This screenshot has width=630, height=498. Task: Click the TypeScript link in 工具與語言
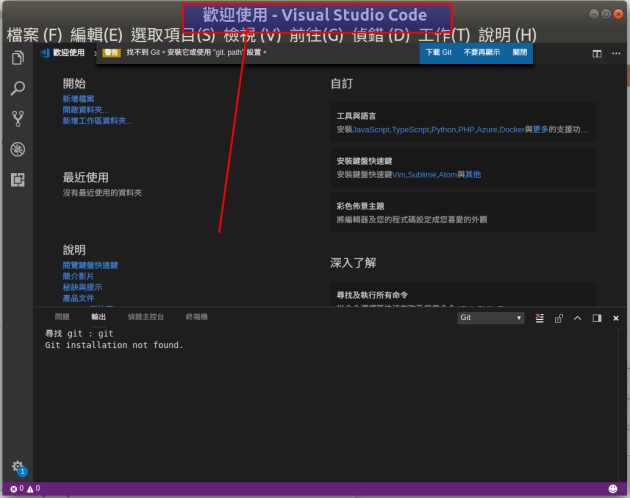(410, 130)
